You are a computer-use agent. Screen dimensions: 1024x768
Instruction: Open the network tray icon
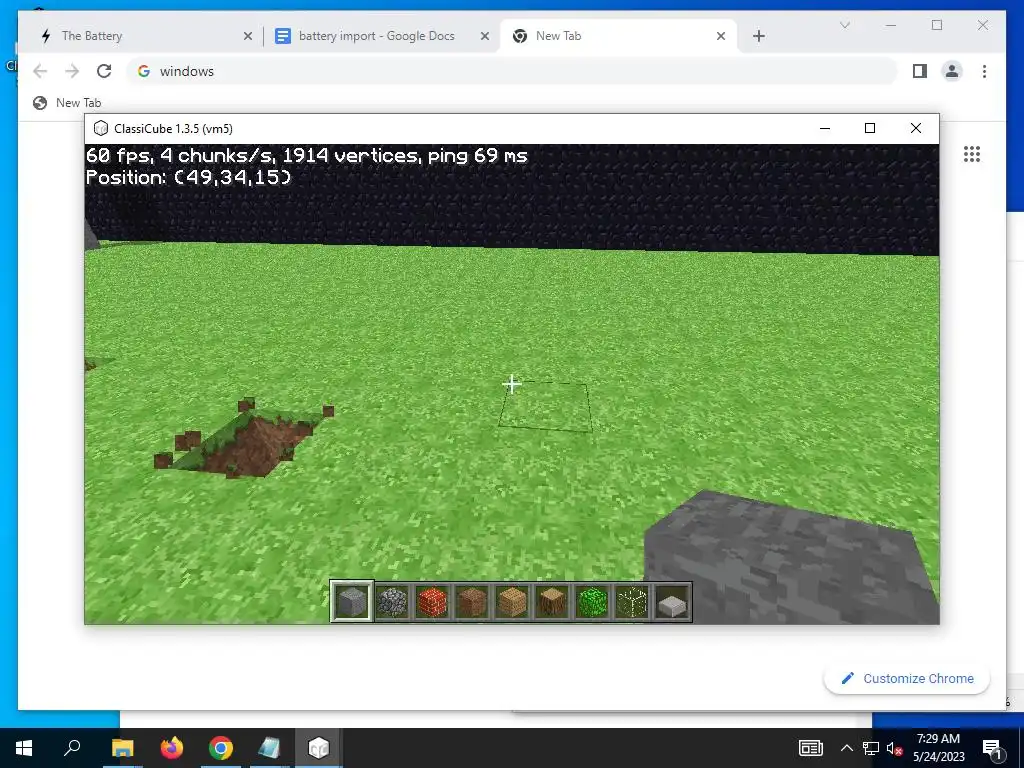click(871, 748)
